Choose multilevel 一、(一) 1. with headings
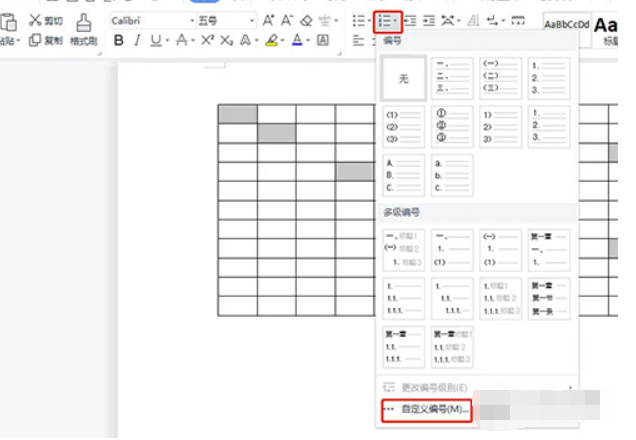This screenshot has height=440, width=636. (403, 250)
